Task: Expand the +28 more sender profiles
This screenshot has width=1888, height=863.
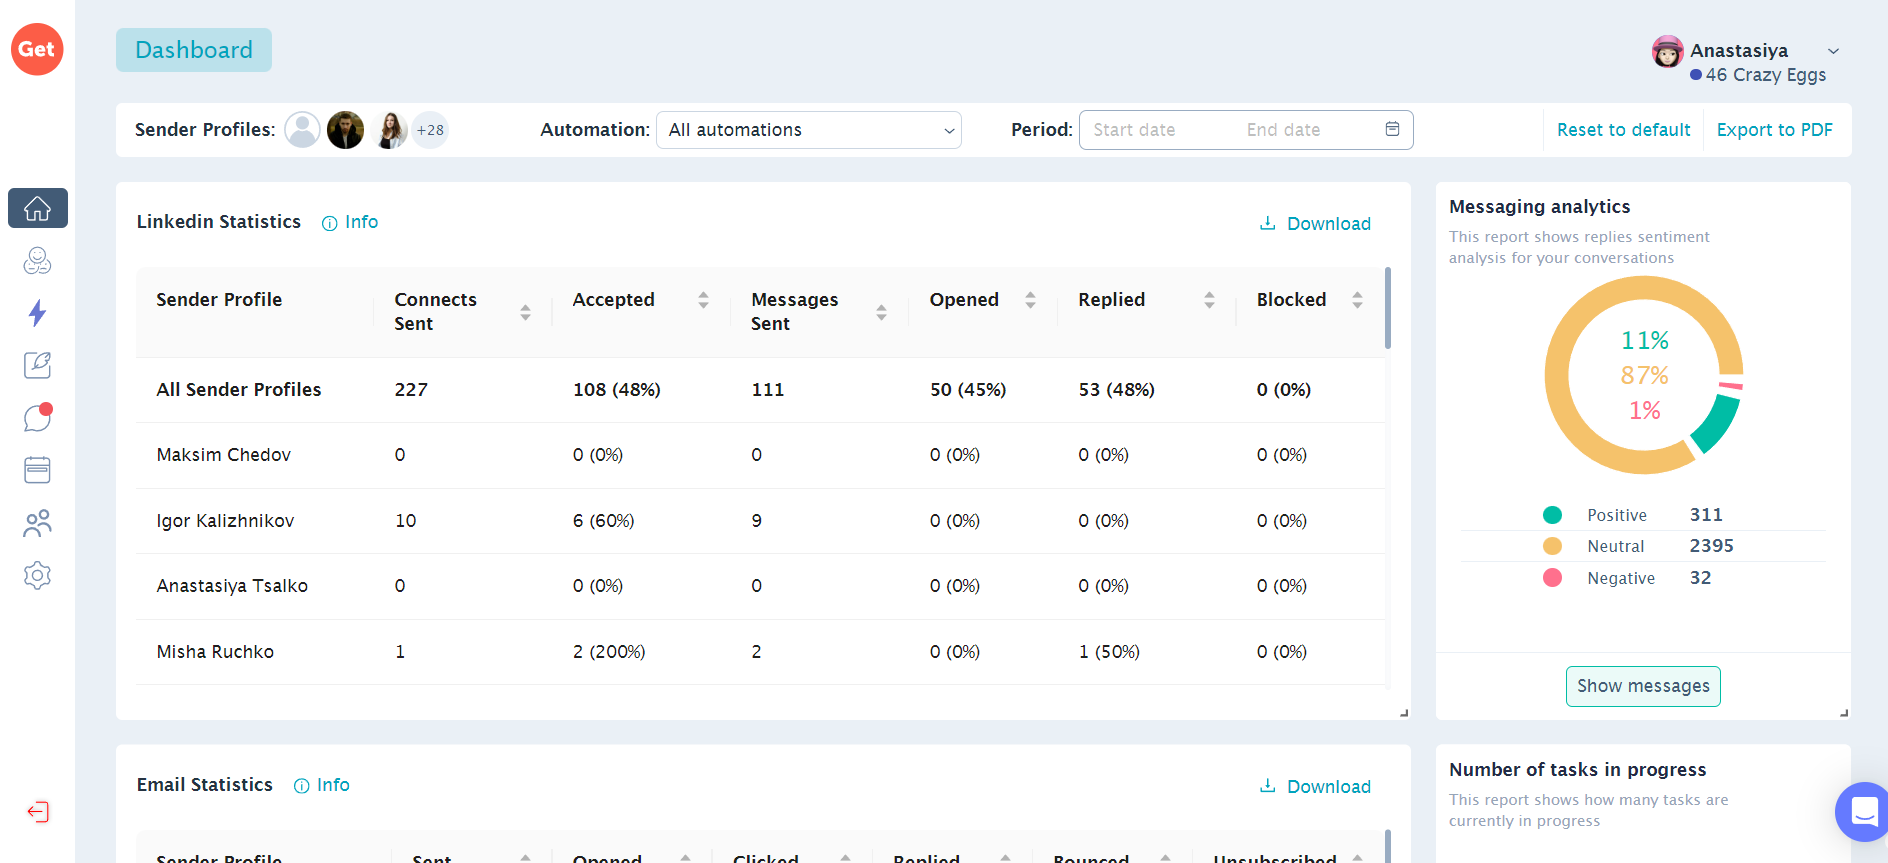Action: coord(431,130)
